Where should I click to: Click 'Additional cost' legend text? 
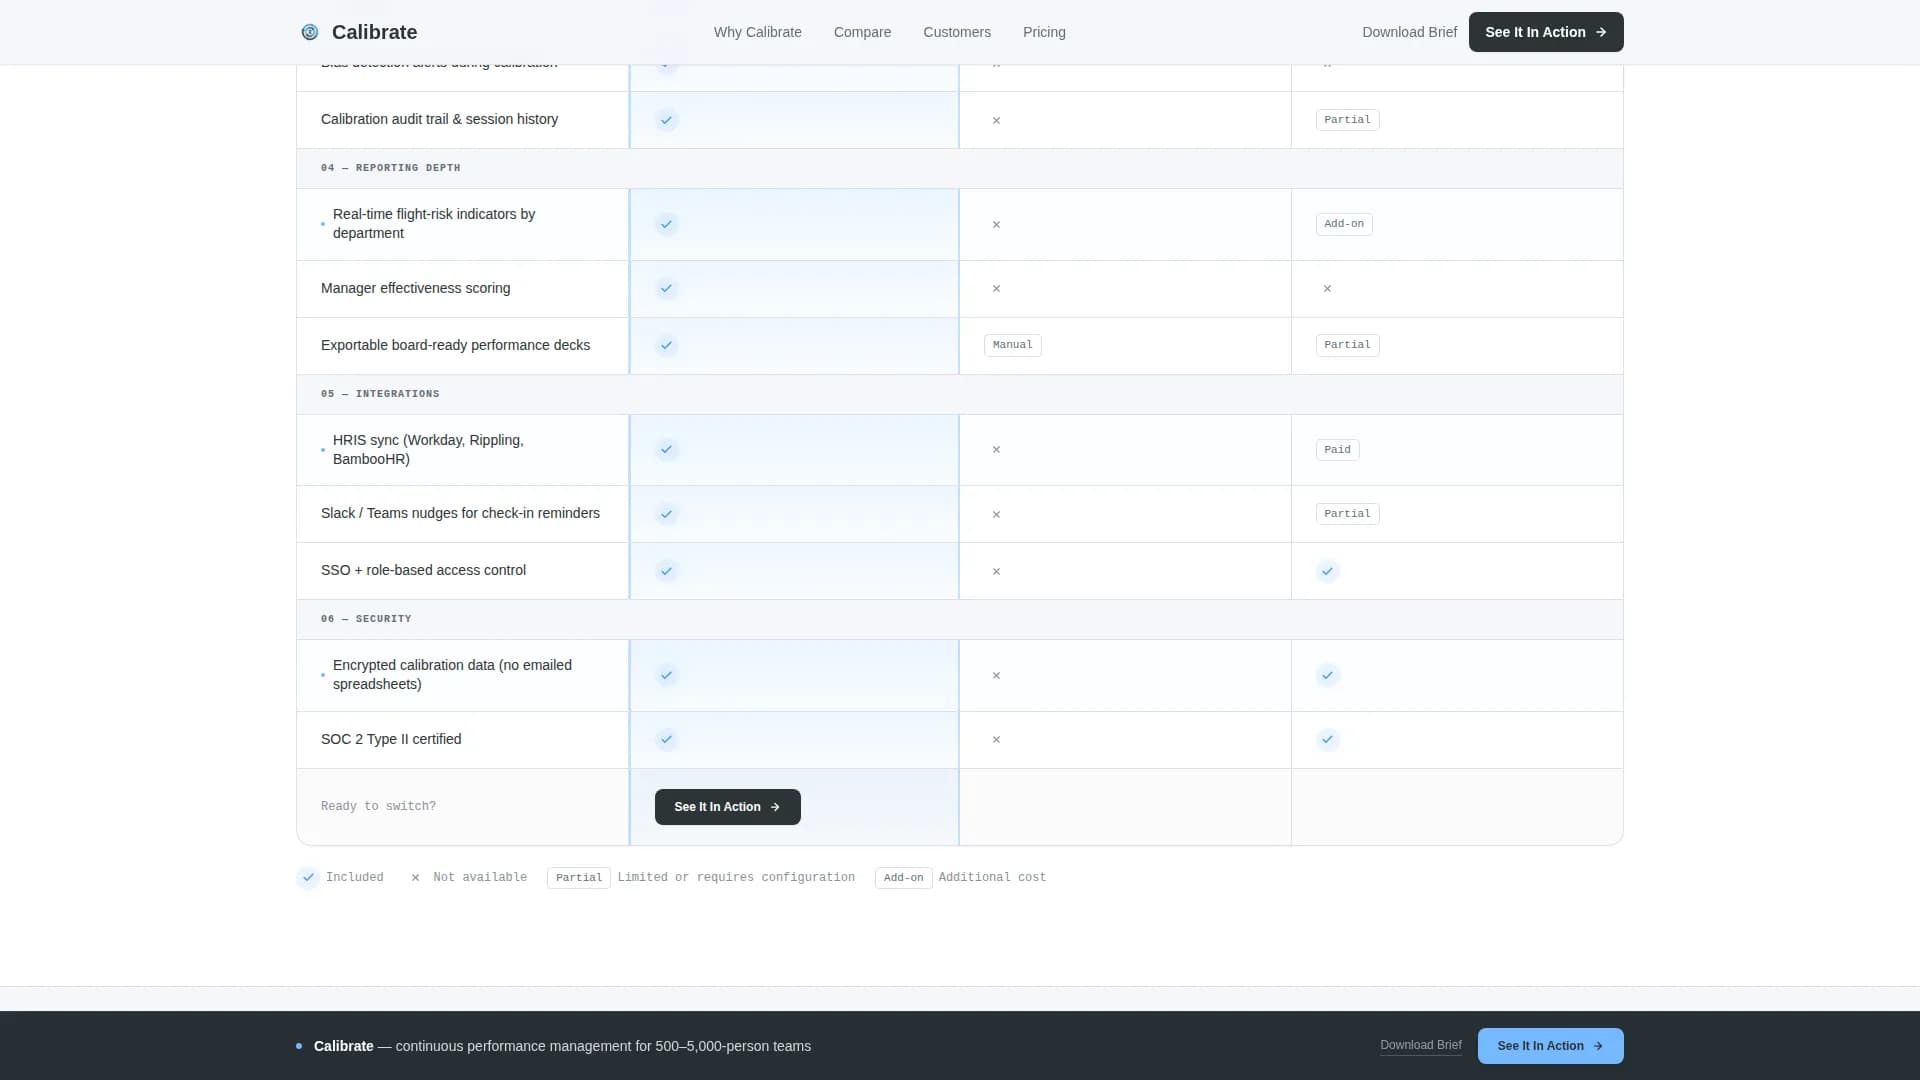coord(992,877)
